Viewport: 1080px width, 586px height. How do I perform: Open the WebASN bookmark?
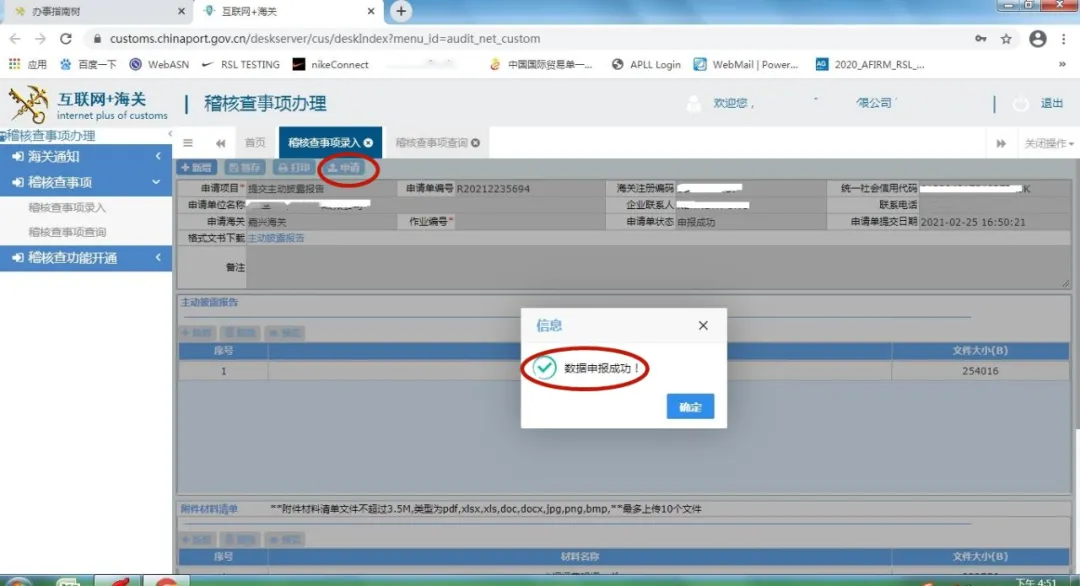pos(159,64)
